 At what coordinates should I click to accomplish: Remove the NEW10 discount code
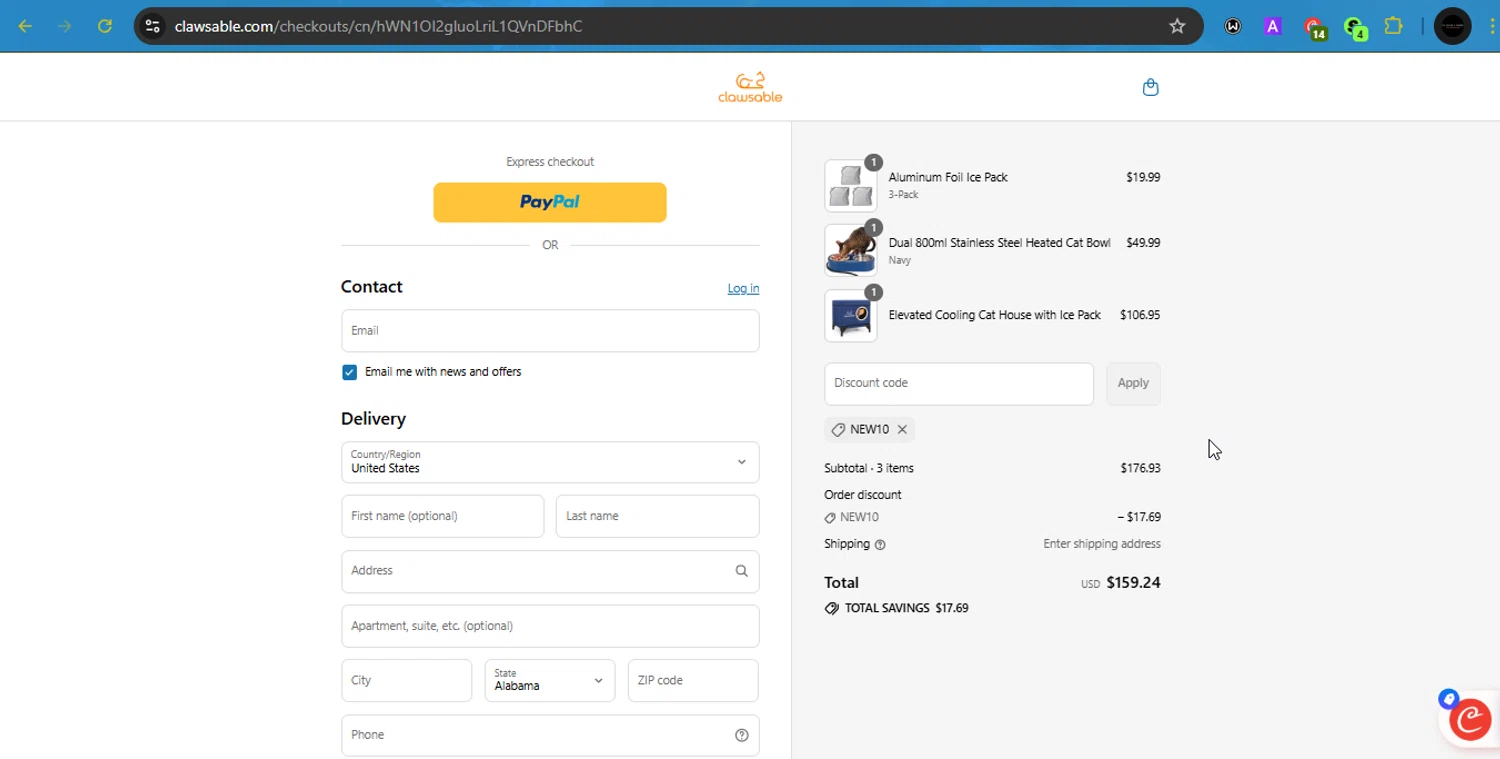pos(902,429)
